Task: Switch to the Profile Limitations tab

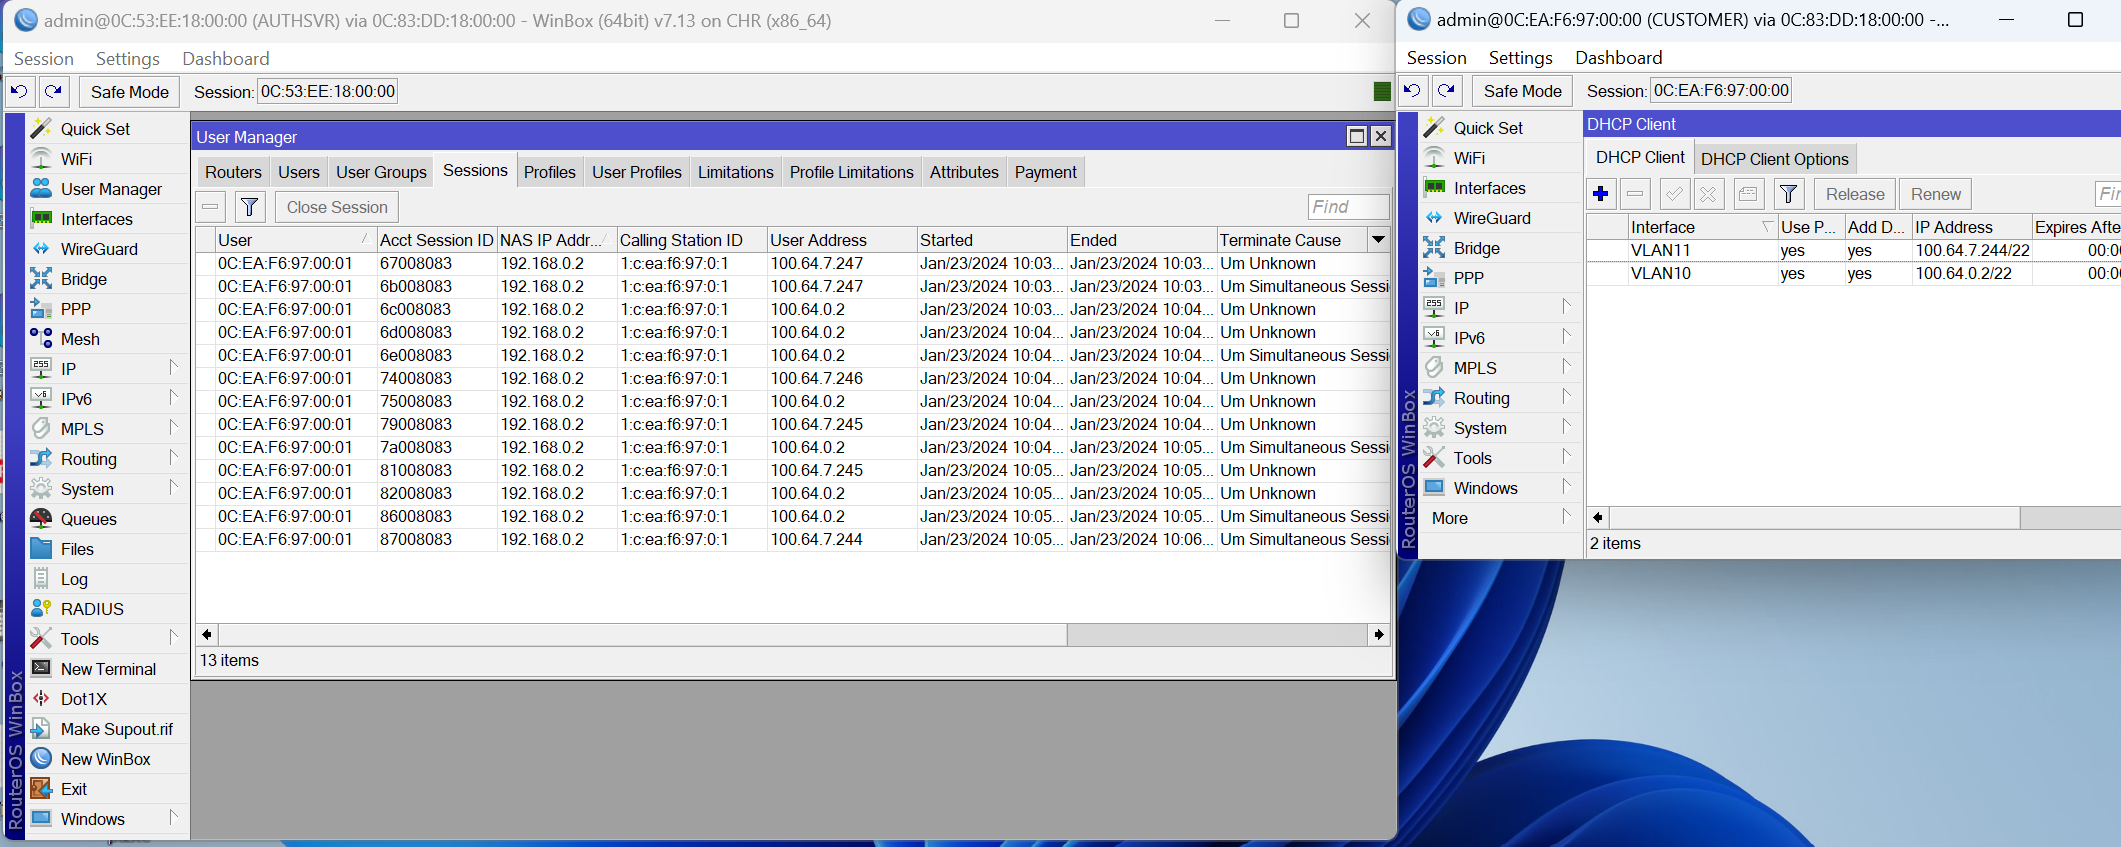Action: [x=852, y=172]
